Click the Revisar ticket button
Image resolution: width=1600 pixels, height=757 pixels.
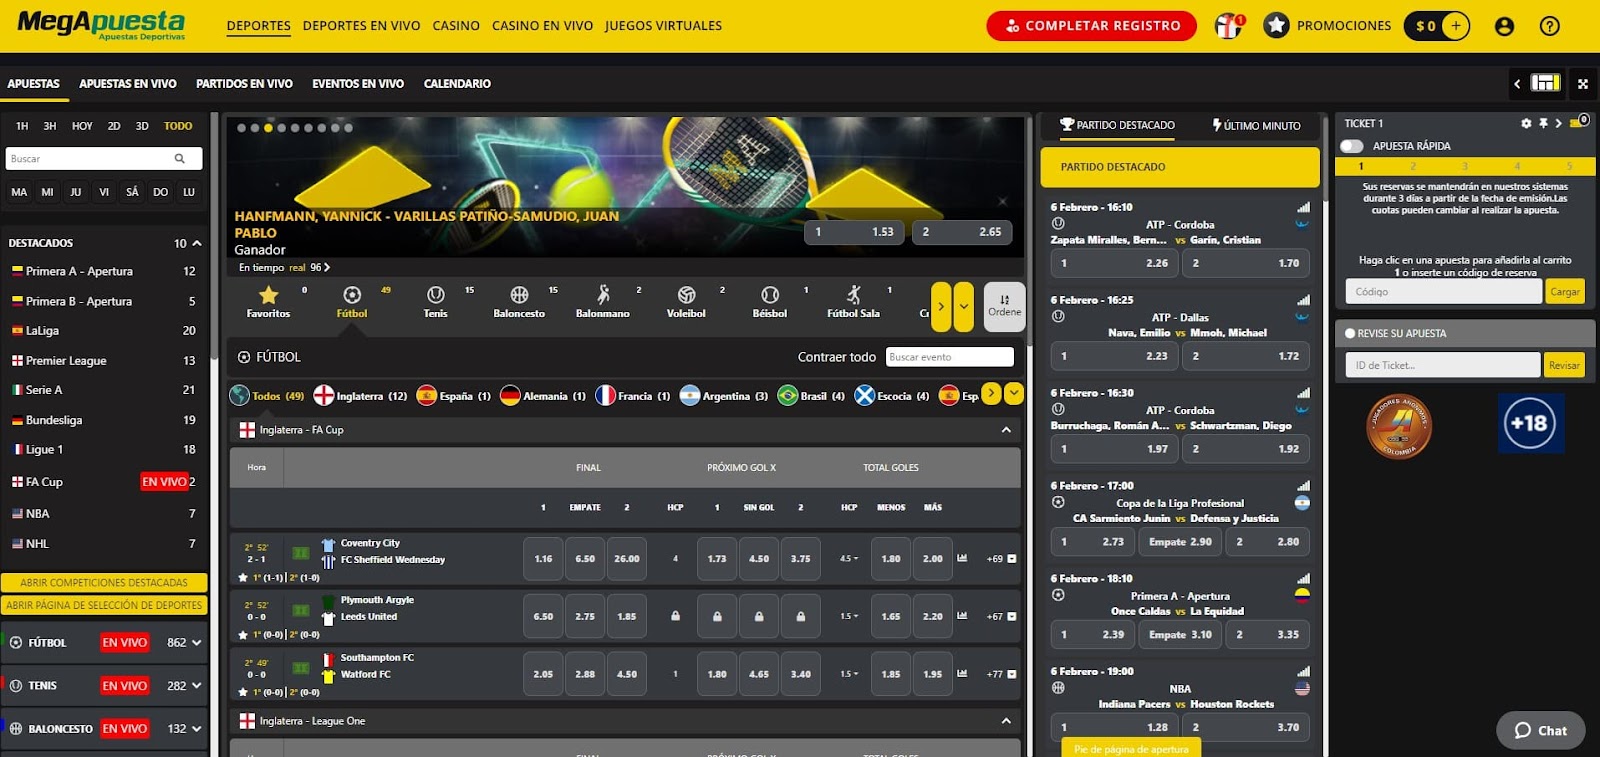[x=1564, y=365]
